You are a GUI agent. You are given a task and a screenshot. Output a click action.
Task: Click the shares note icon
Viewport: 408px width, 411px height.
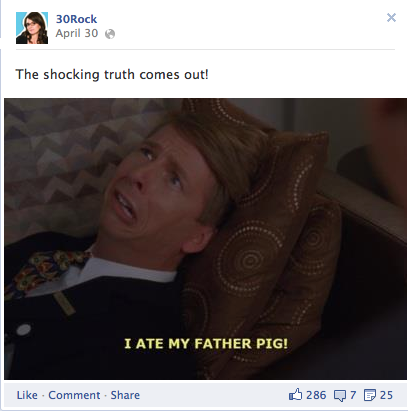point(370,395)
